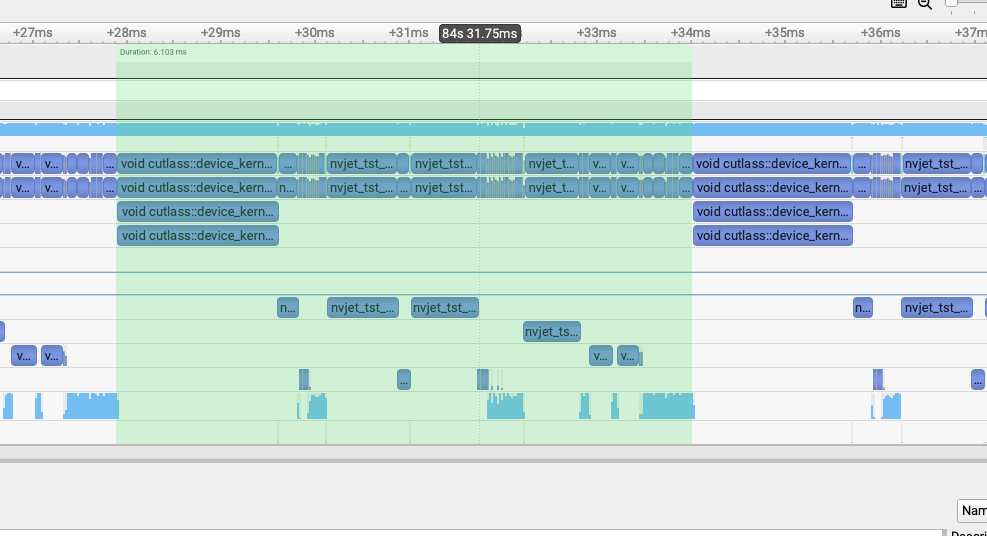Select the unselected cutlass::device_kernel block in the top row
987x536 pixels.
point(772,163)
